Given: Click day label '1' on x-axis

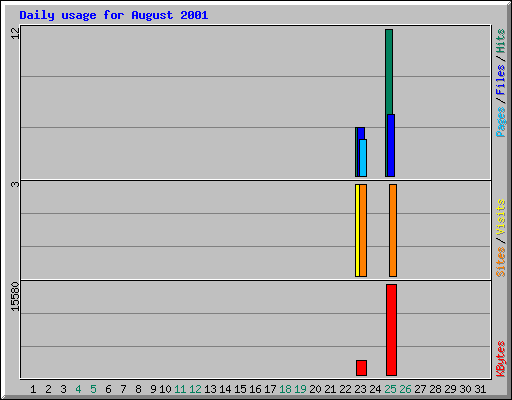Looking at the screenshot, I should click(x=33, y=389).
